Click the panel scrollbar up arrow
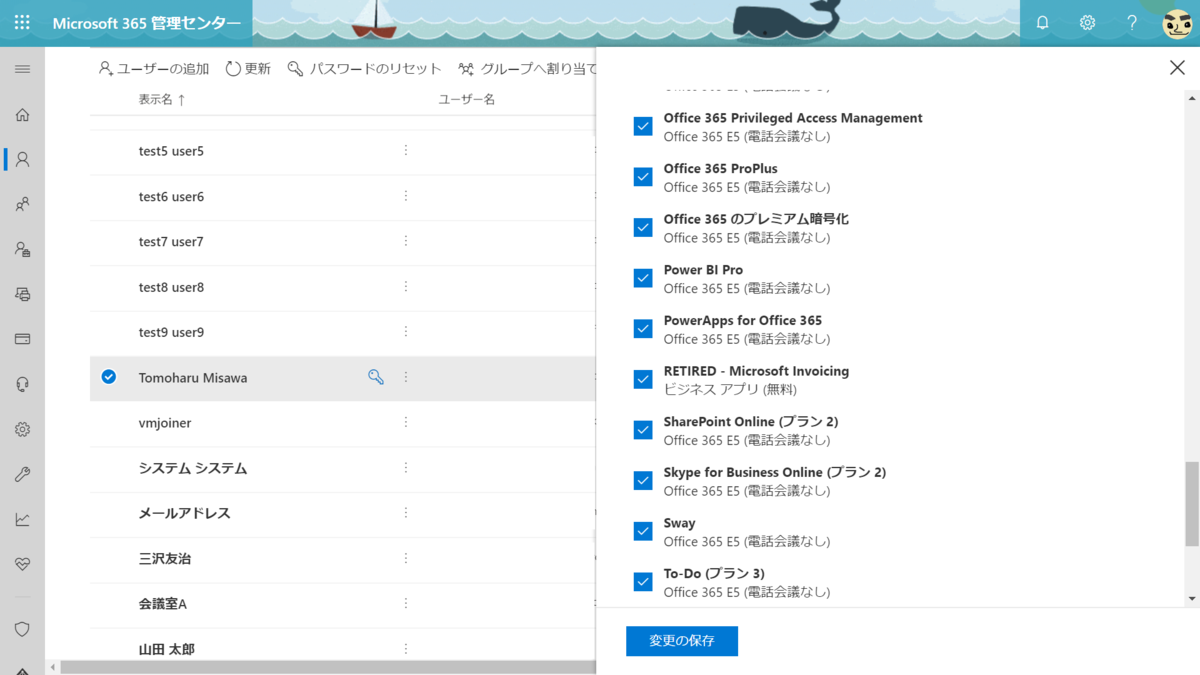Screen dimensions: 1200x675 [x=1192, y=98]
